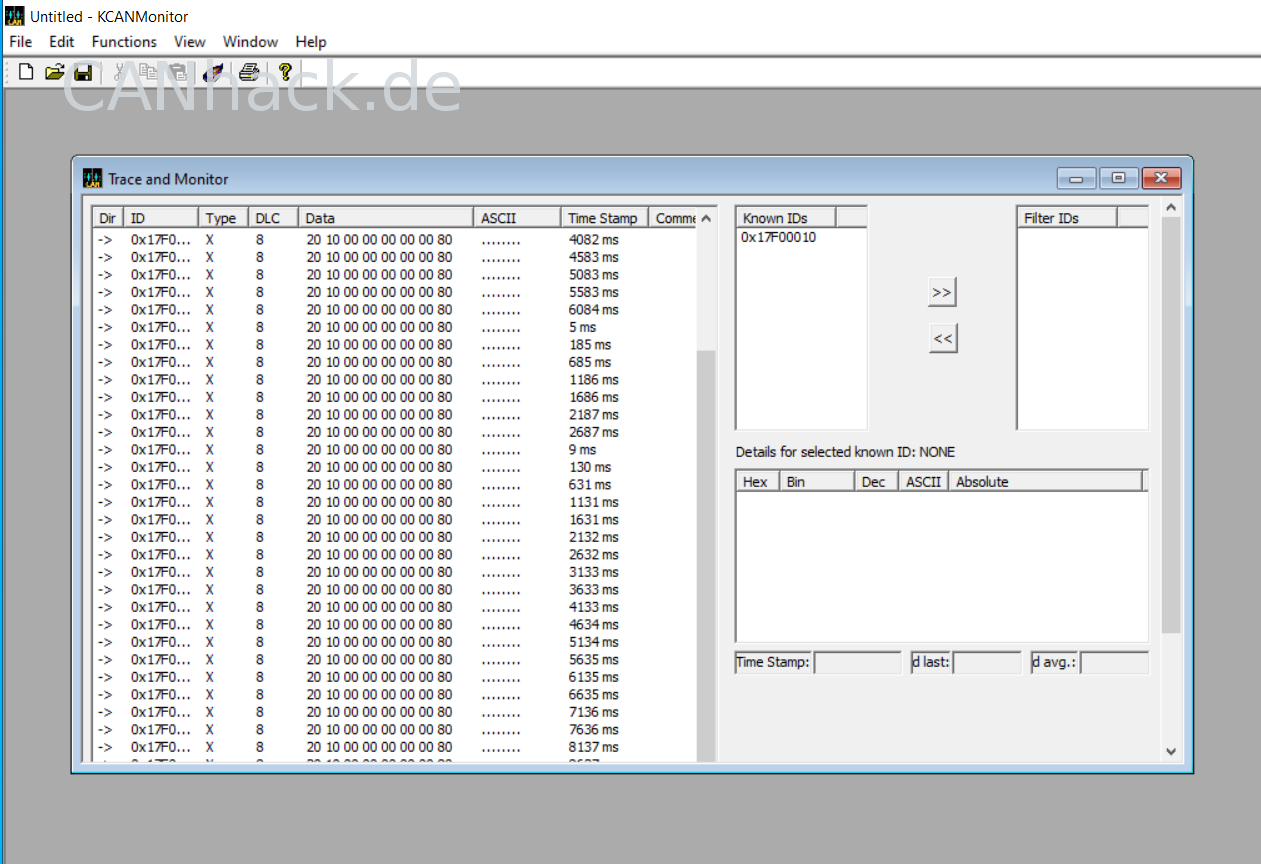Select the trace row with 5635 ms
This screenshot has height=864, width=1261.
pos(394,660)
